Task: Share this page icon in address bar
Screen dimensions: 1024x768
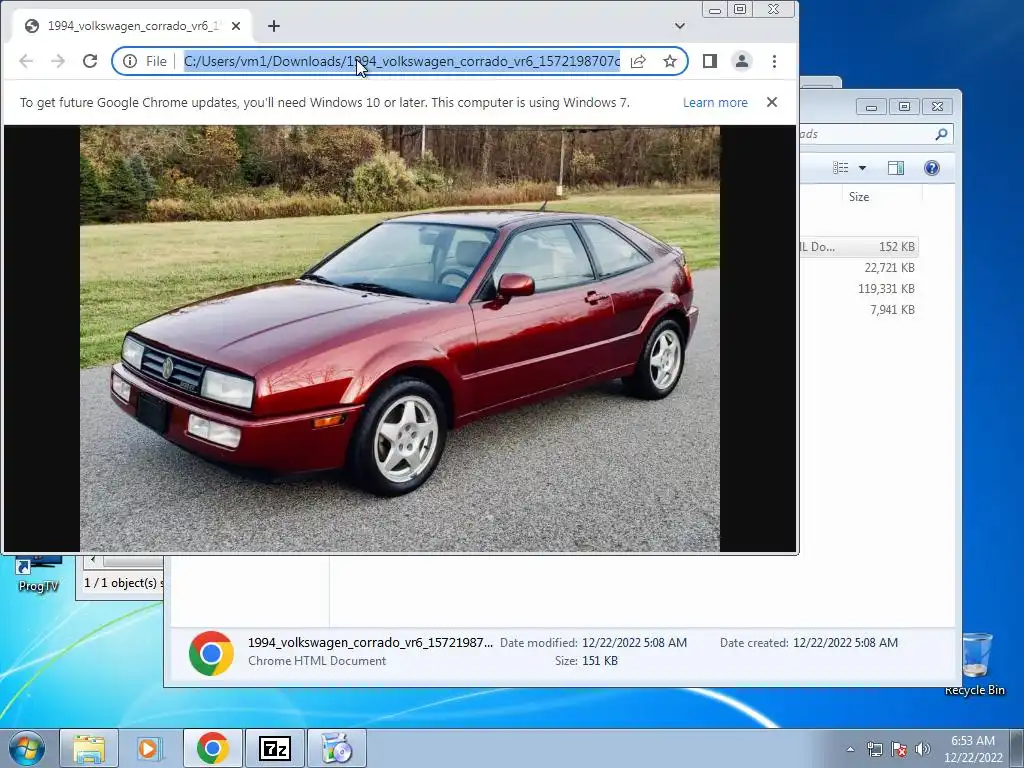Action: tap(638, 61)
